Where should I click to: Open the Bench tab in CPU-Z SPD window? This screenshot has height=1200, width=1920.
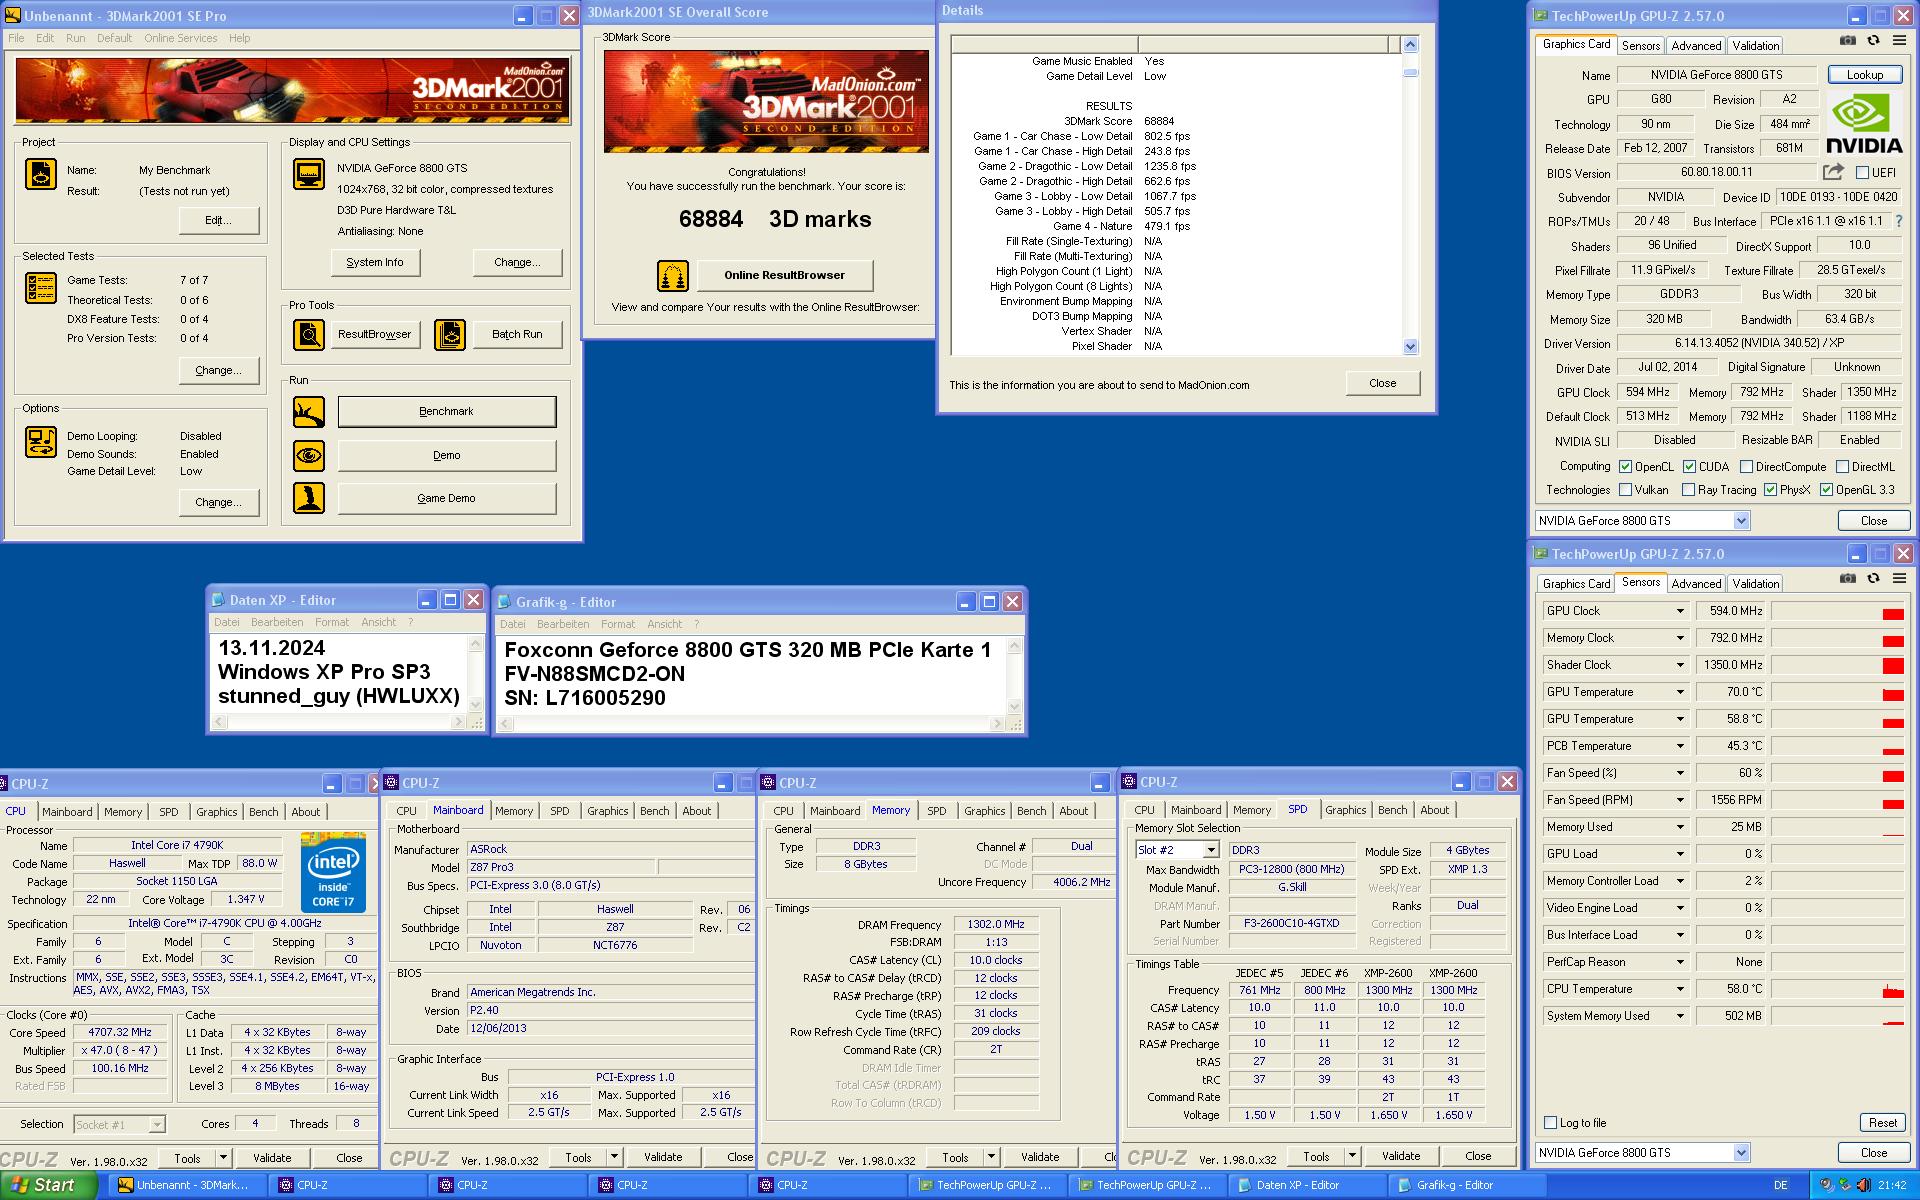pos(1392,810)
